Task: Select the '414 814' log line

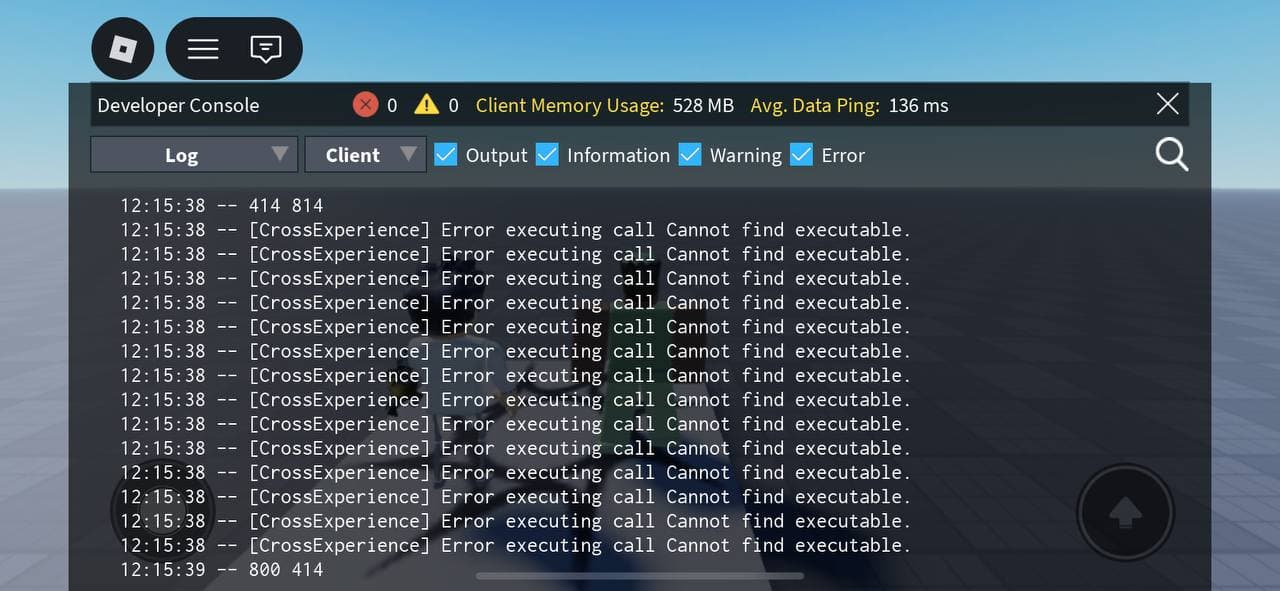Action: 286,206
